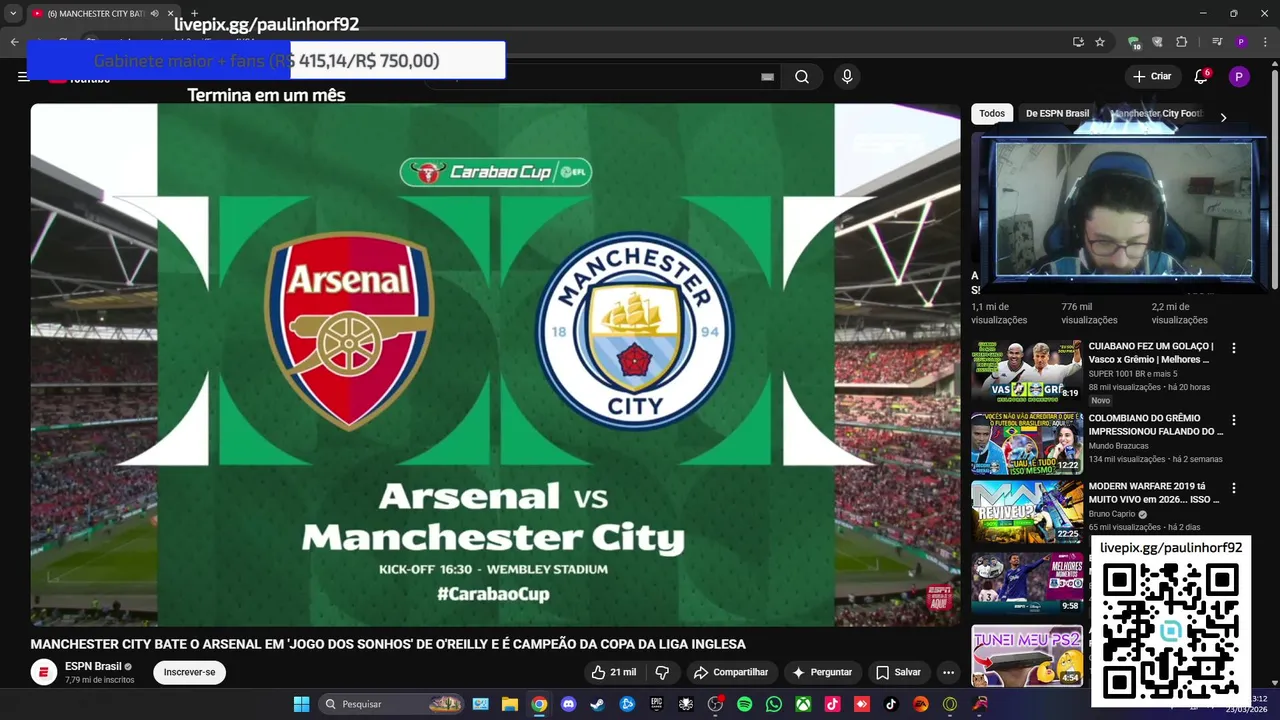Open the CUIABANO FEZ UM GOLAÇO video thumbnail
Screen dimensions: 1280x720
(x=1027, y=371)
